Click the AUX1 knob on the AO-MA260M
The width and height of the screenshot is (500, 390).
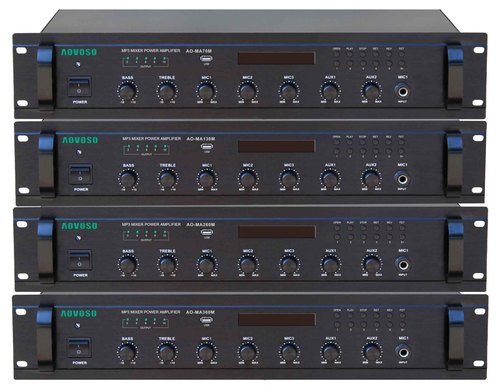point(331,264)
